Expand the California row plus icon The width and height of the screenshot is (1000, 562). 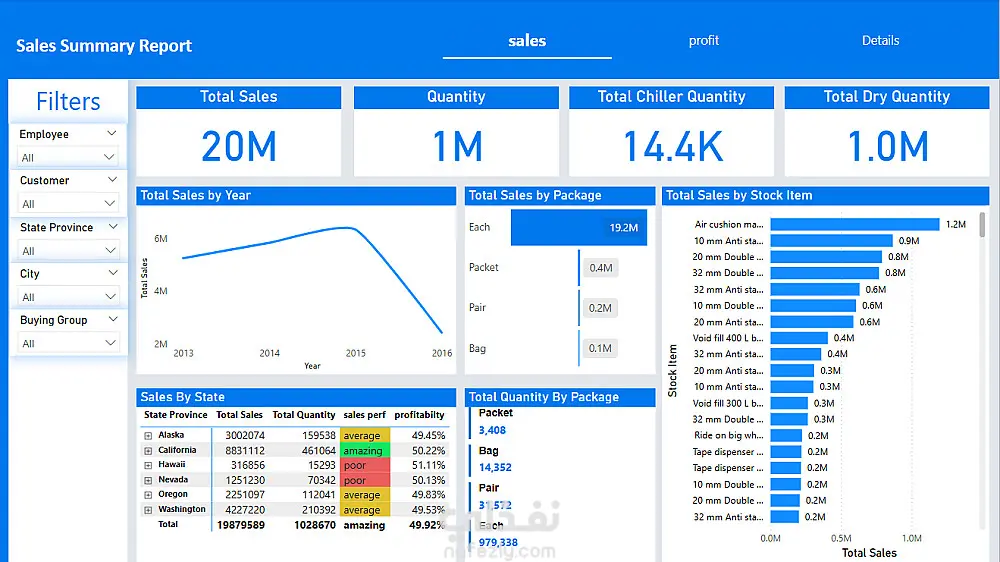[x=148, y=450]
